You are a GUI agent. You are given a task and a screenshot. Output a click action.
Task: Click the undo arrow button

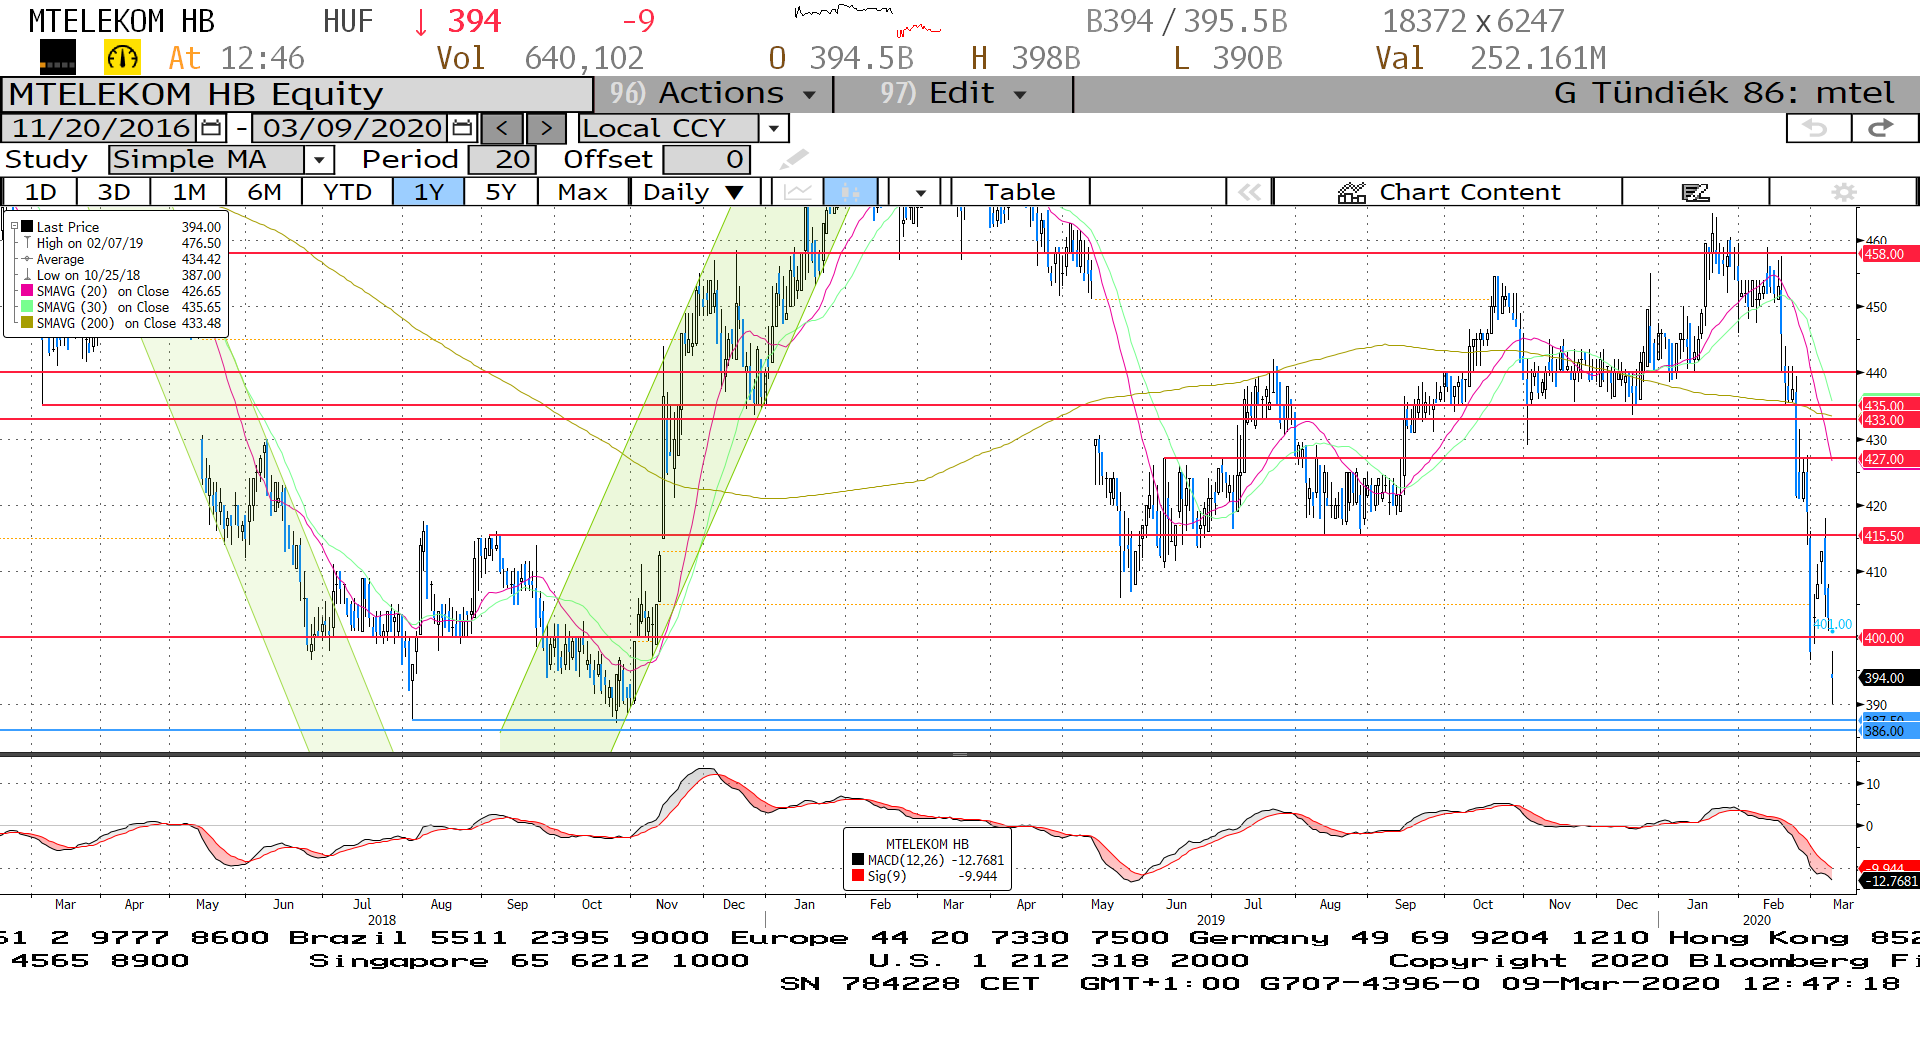[1817, 128]
